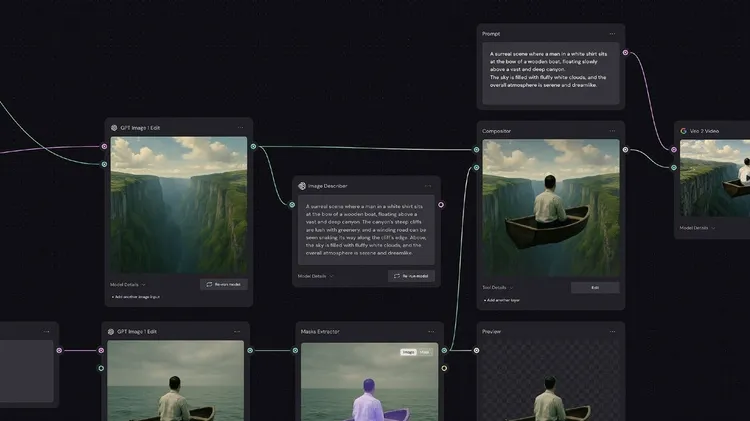Open the three-dot menu of the Compositor node
The width and height of the screenshot is (750, 421).
click(x=612, y=130)
